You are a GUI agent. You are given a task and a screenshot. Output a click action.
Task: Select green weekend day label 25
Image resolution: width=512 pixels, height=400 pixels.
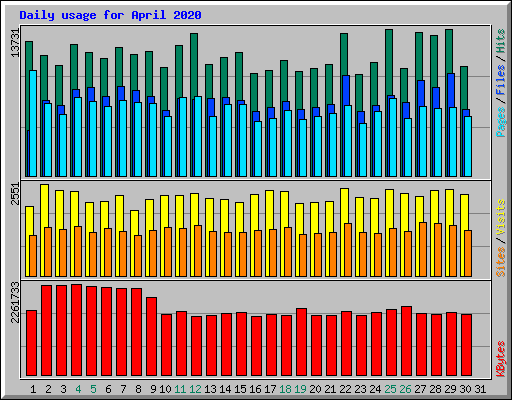click(390, 389)
